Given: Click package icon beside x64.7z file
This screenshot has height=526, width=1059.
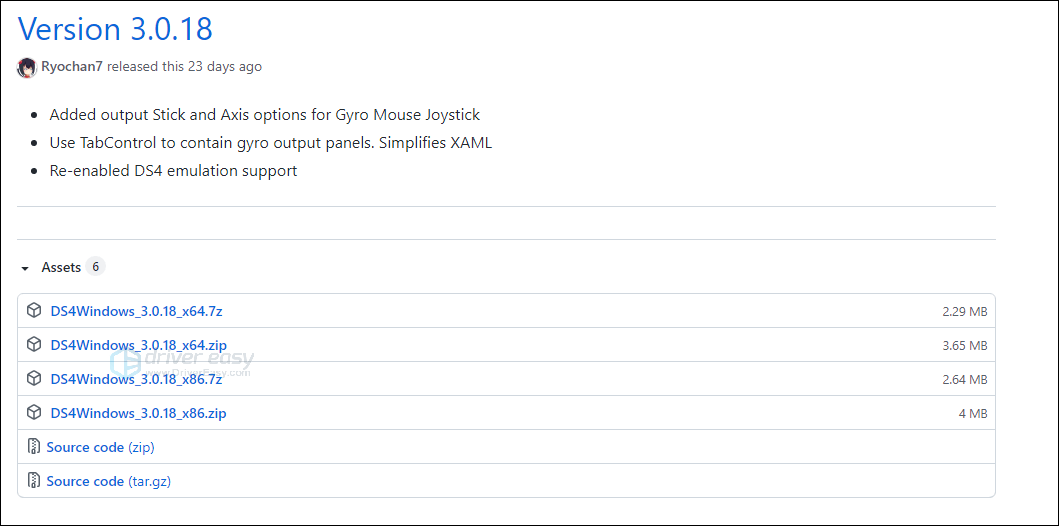Looking at the screenshot, I should pyautogui.click(x=34, y=311).
